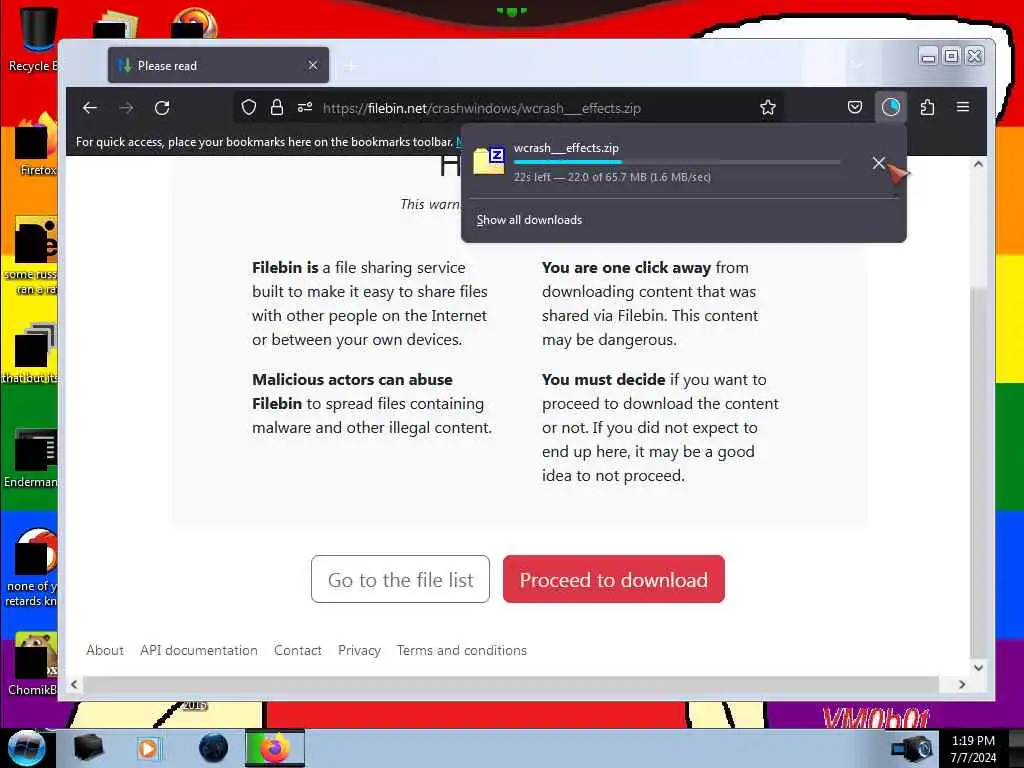Reload the Filebin page
Viewport: 1024px width, 768px height.
(162, 108)
